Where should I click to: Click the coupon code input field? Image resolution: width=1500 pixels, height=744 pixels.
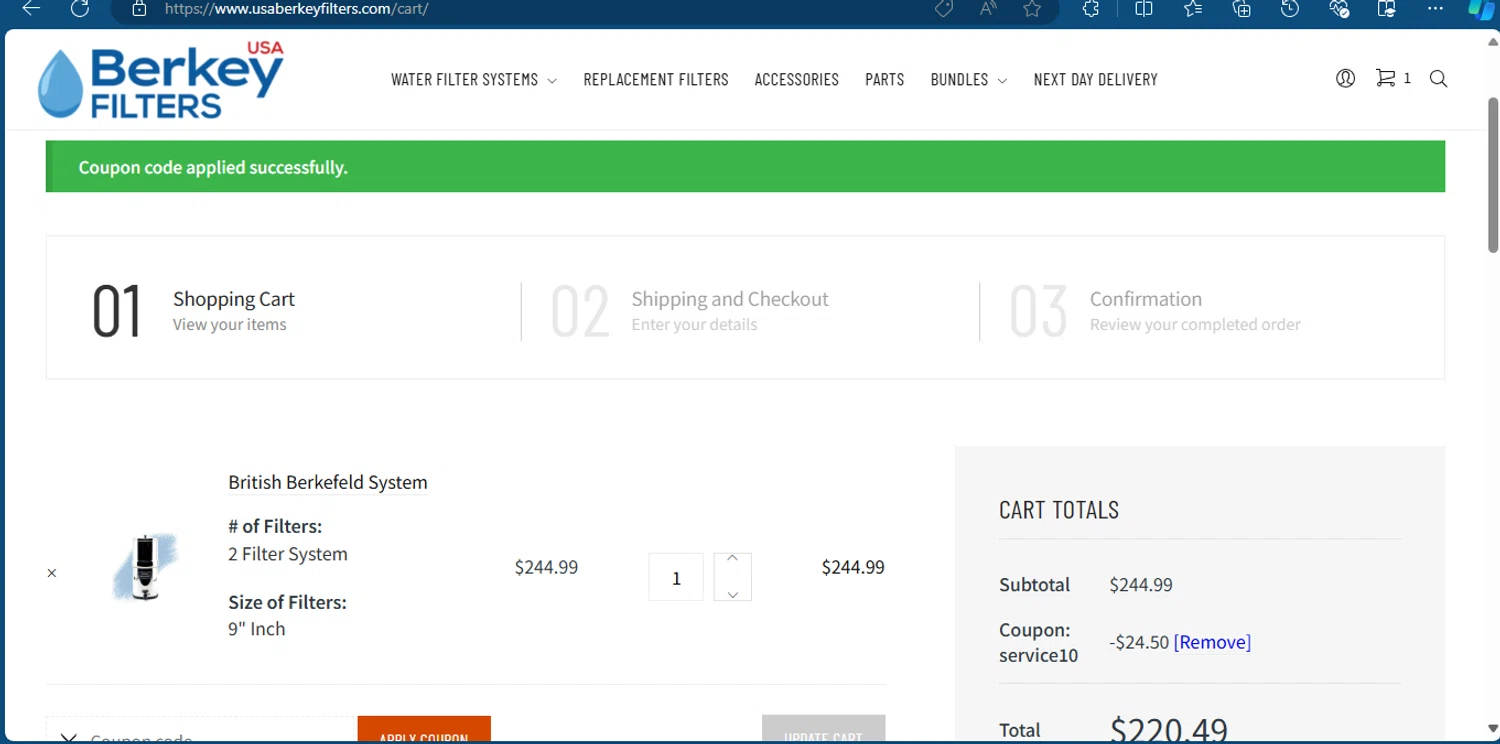[202, 731]
